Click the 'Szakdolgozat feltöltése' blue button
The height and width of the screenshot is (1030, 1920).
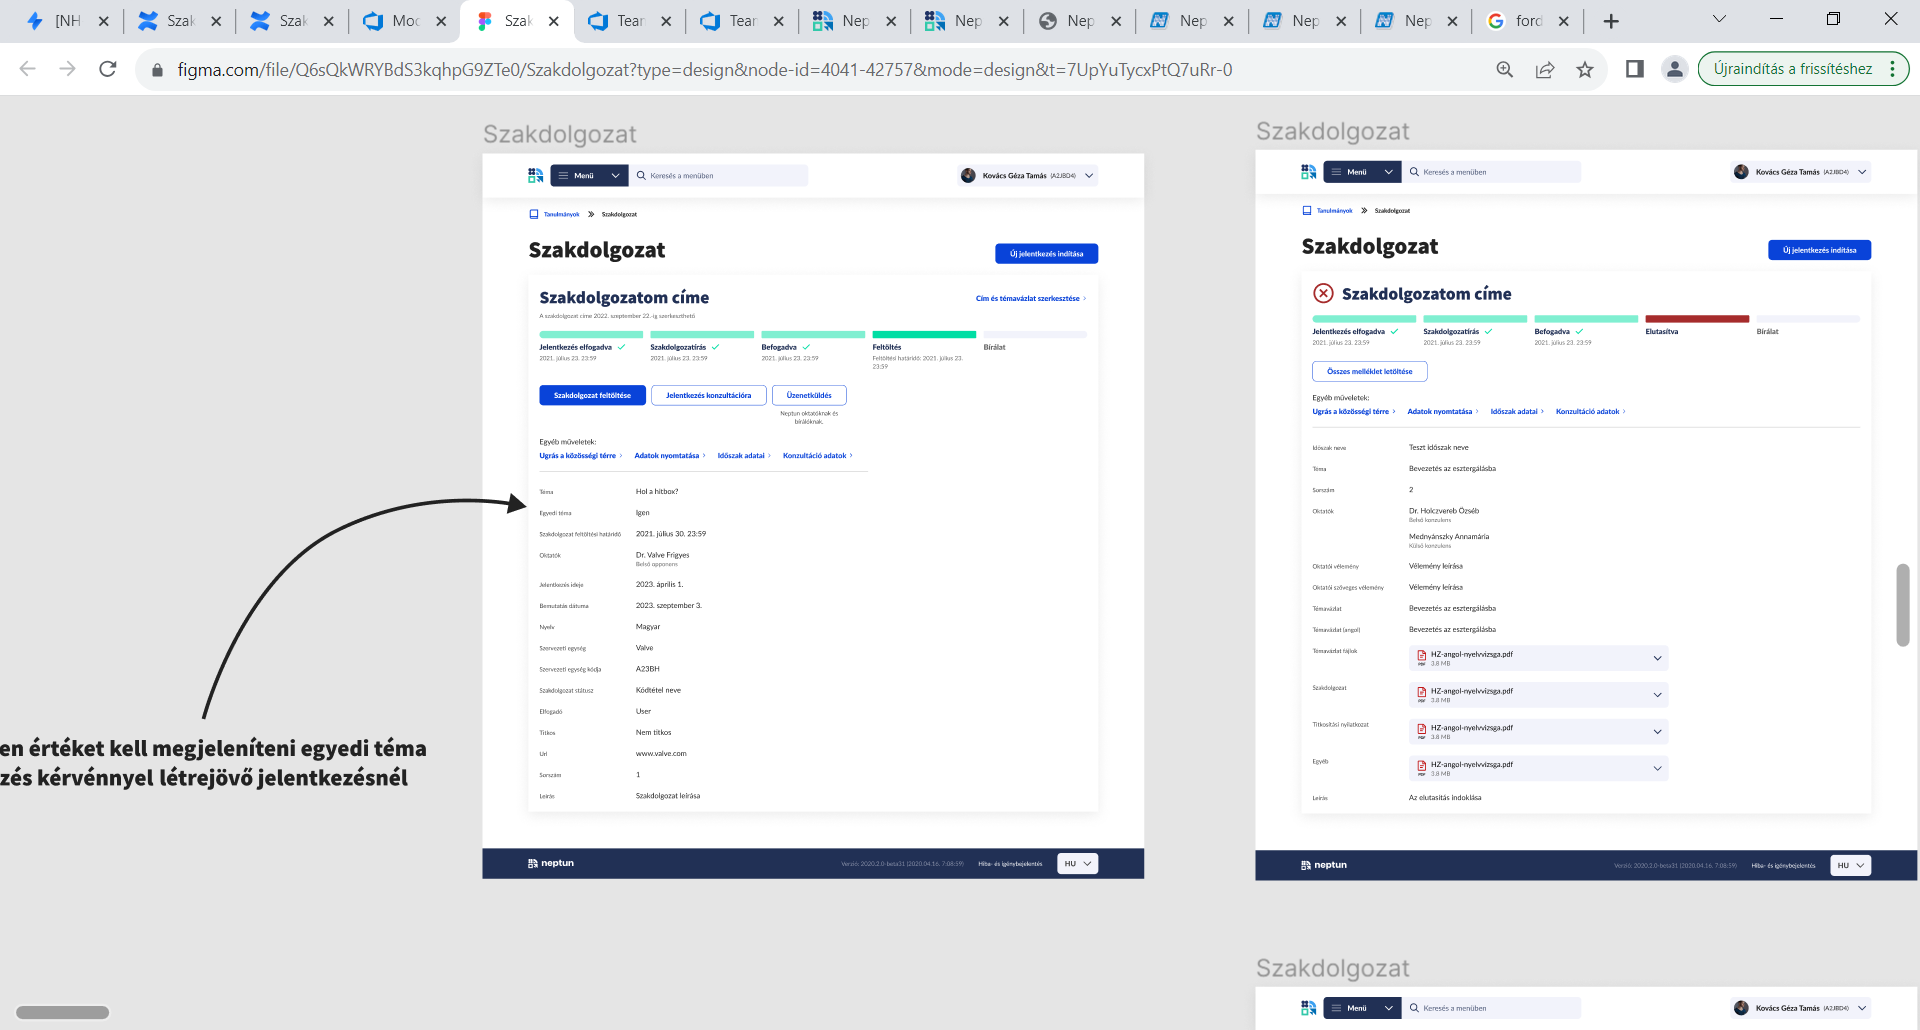click(x=592, y=395)
